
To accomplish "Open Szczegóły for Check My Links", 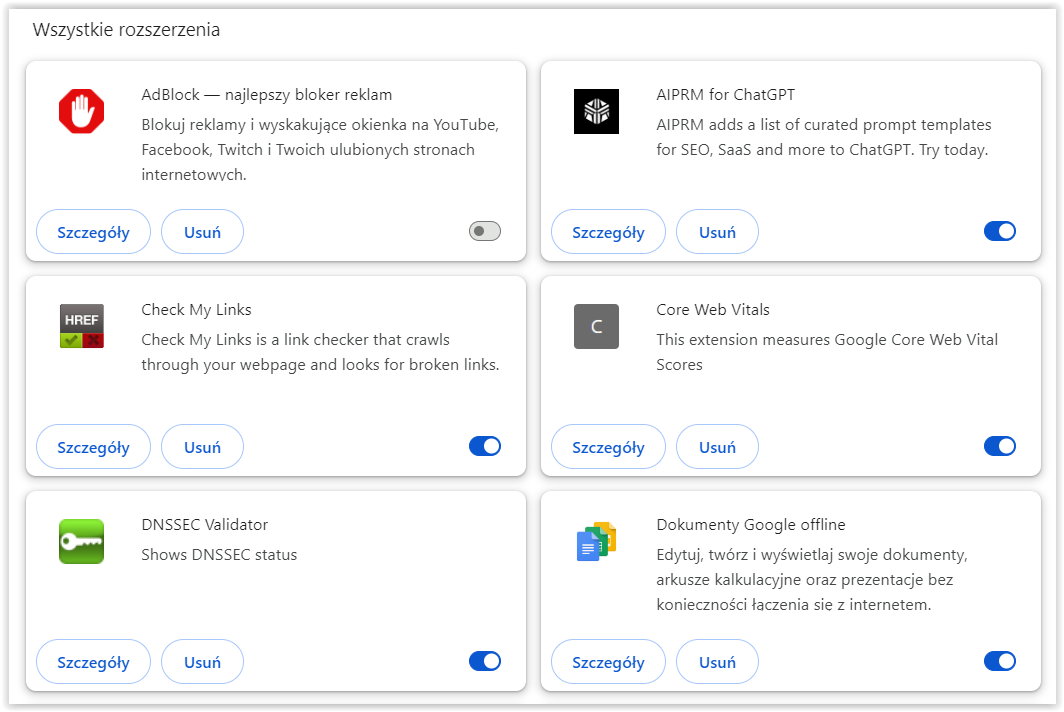I will pos(94,447).
